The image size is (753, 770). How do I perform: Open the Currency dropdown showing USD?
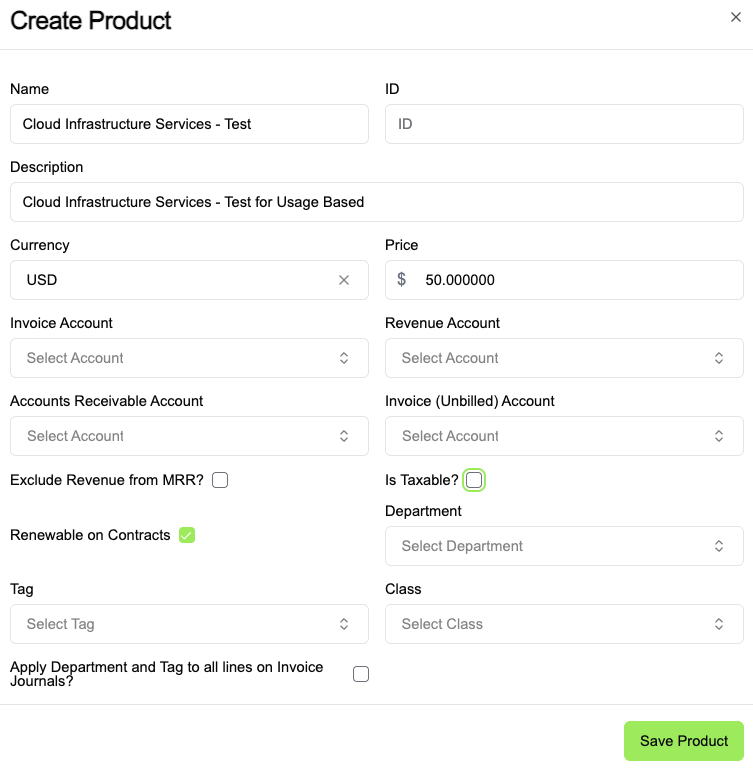pos(170,280)
